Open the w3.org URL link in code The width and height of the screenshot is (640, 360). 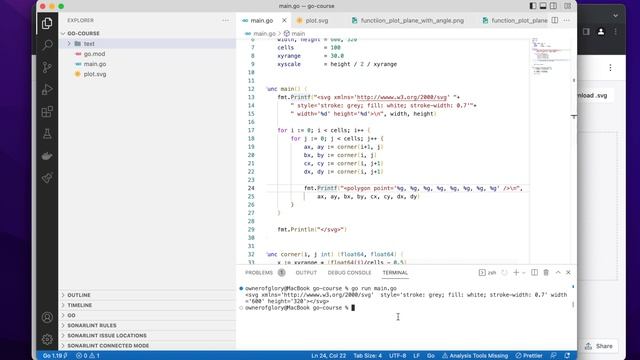pos(402,97)
